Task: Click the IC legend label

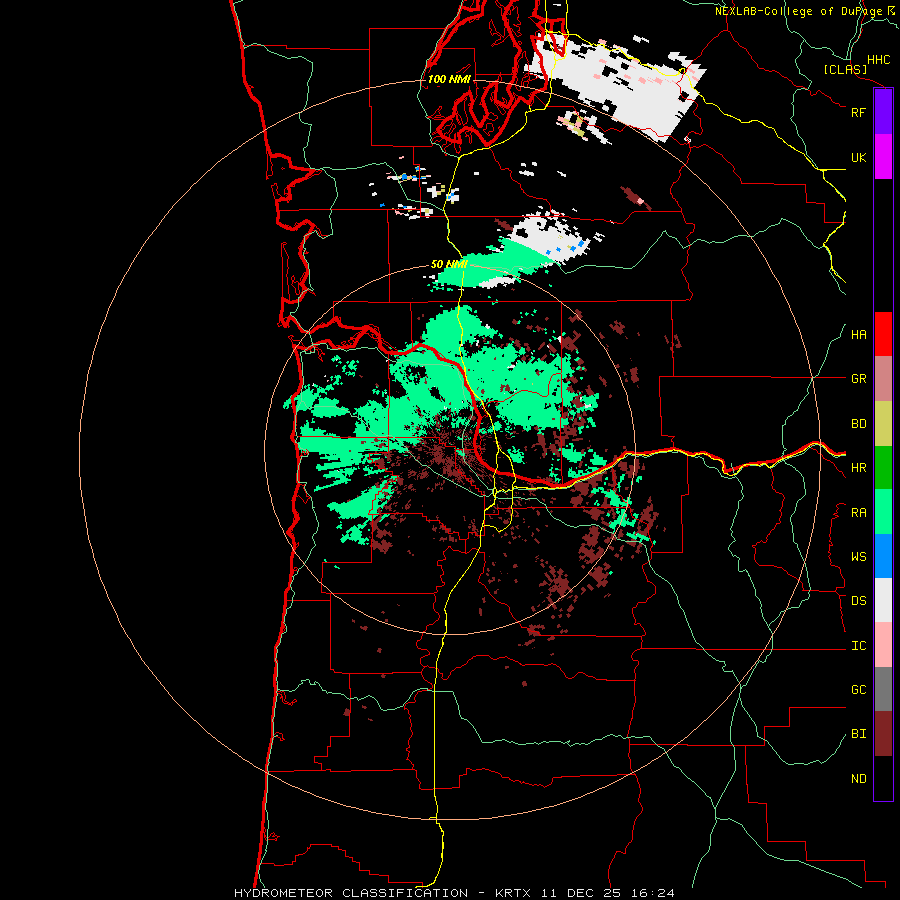Action: [x=858, y=646]
